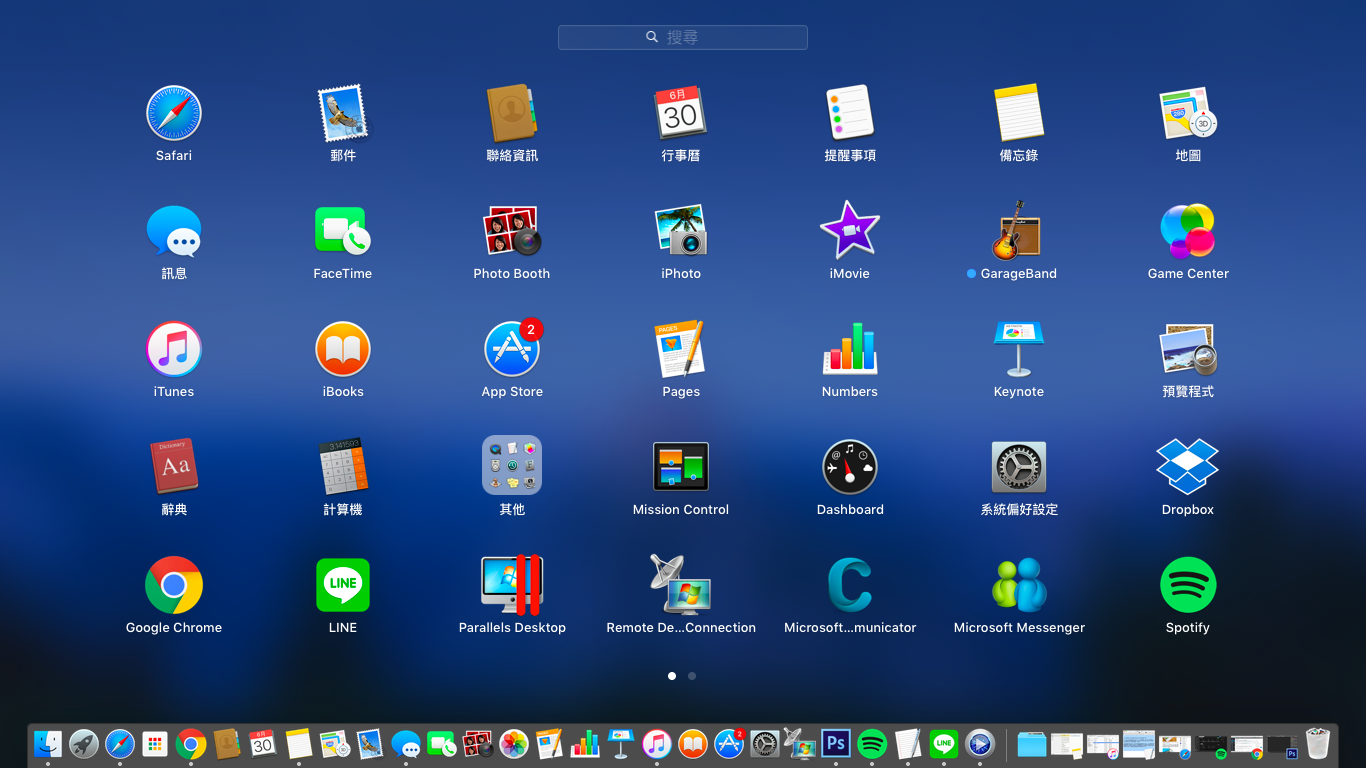Open Google Chrome in Launchpad grid
The height and width of the screenshot is (768, 1366).
(174, 585)
